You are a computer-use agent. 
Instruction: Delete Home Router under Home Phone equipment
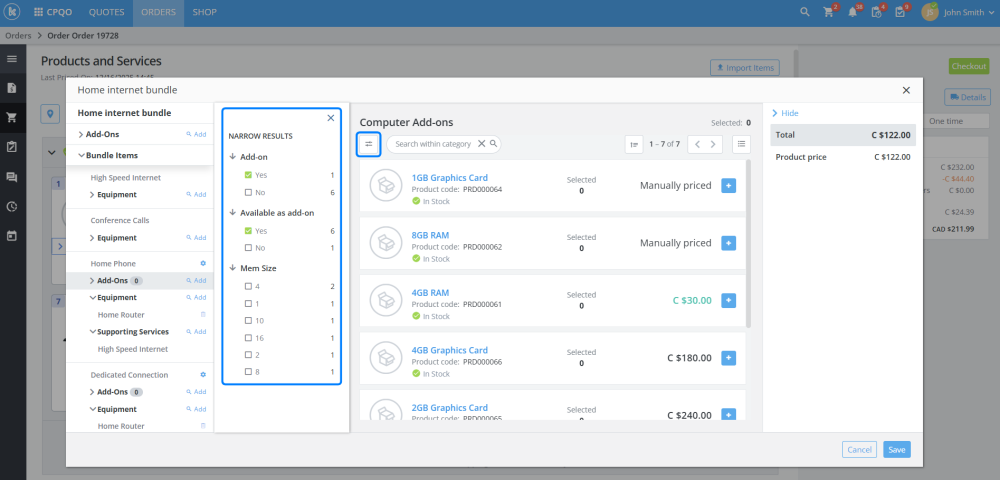pos(203,315)
